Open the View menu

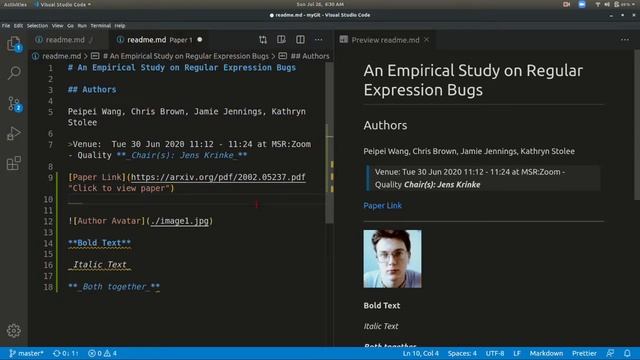[57, 26]
